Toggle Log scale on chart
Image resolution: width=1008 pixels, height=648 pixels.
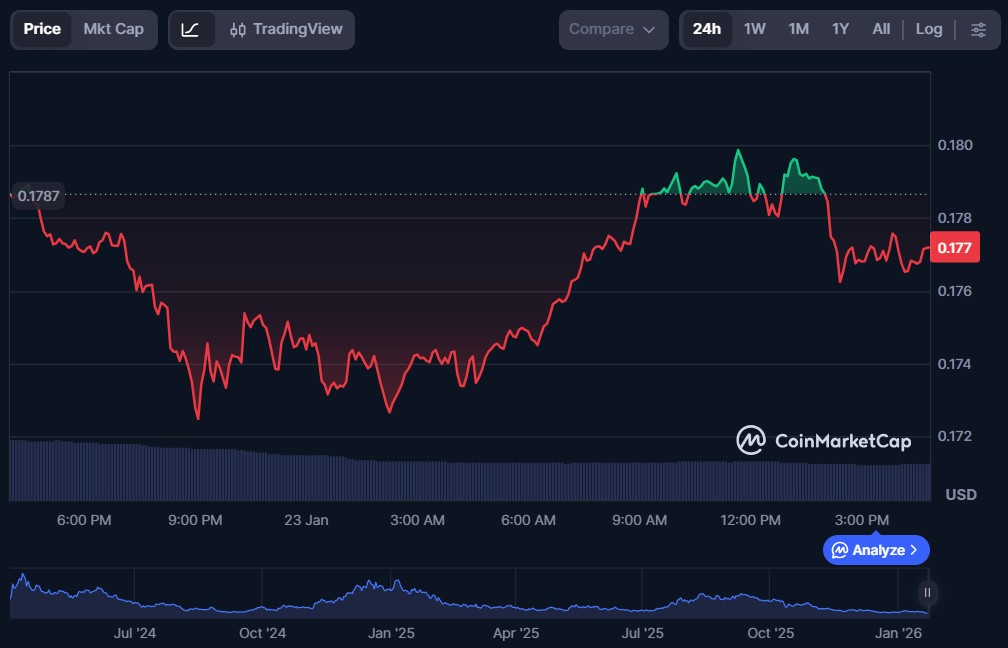pyautogui.click(x=928, y=30)
